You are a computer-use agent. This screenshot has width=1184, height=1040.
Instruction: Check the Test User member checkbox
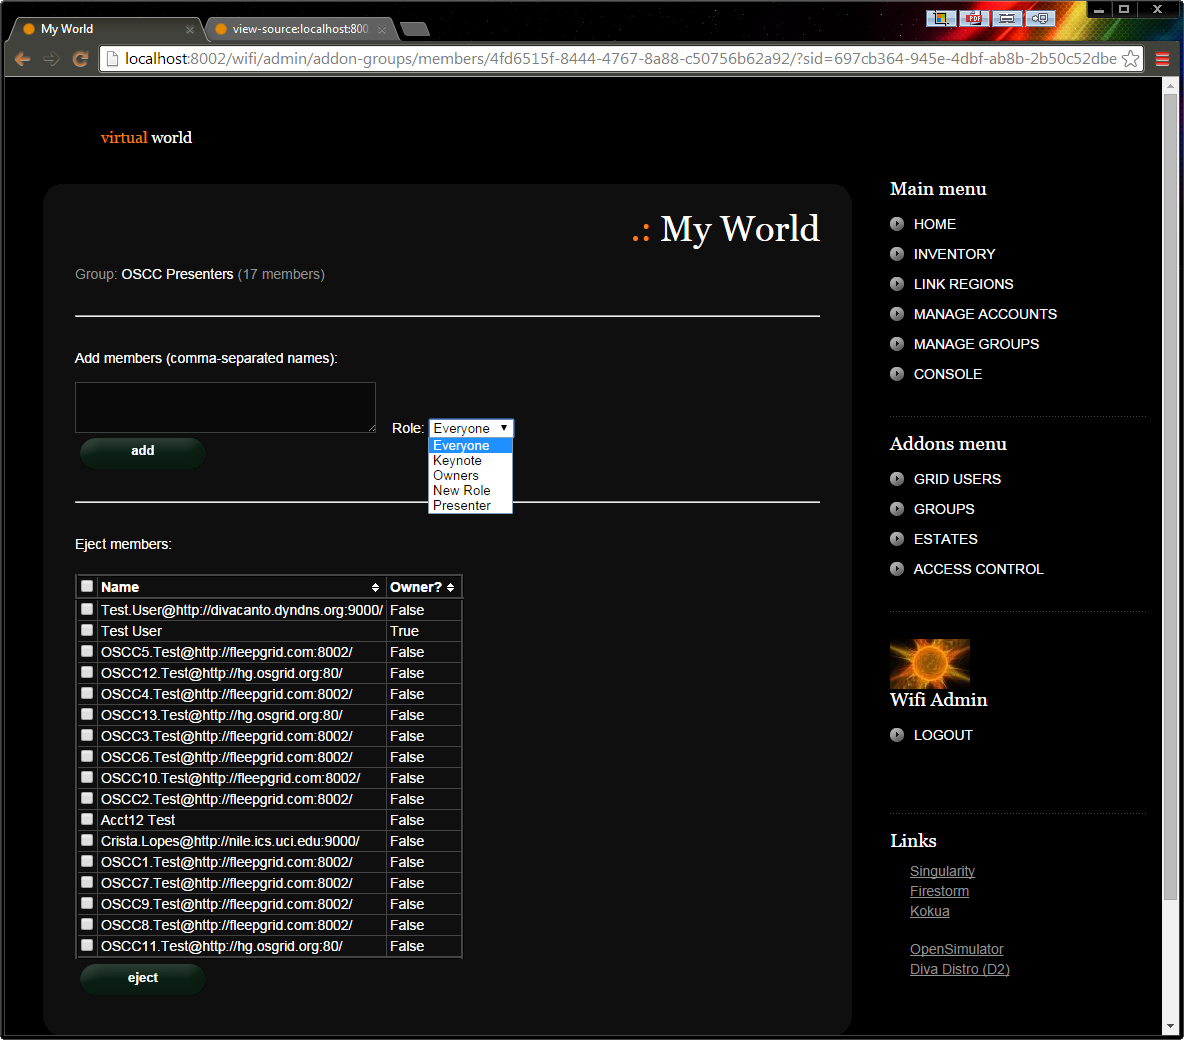87,630
